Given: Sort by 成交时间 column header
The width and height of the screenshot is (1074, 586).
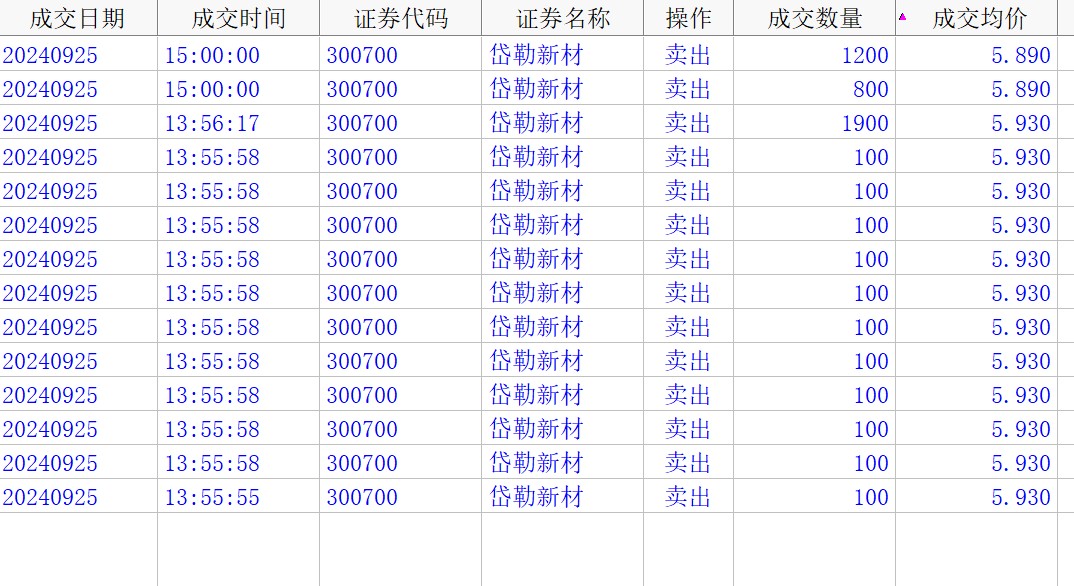Looking at the screenshot, I should pyautogui.click(x=238, y=18).
